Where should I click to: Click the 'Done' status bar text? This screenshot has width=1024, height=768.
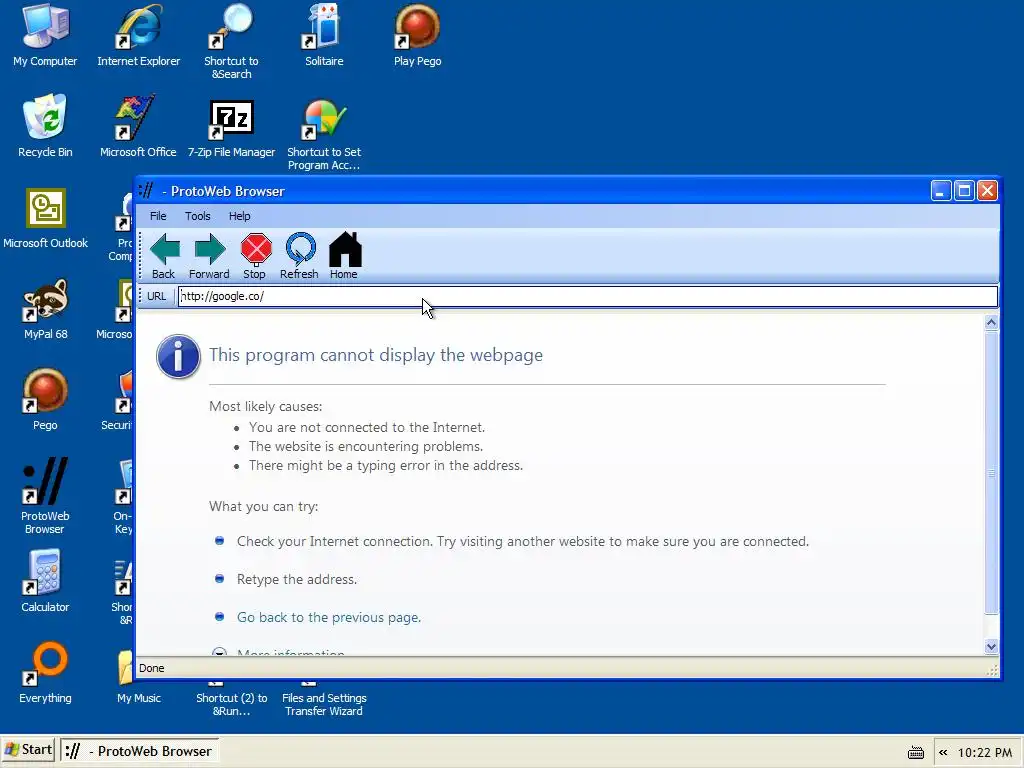(x=152, y=668)
